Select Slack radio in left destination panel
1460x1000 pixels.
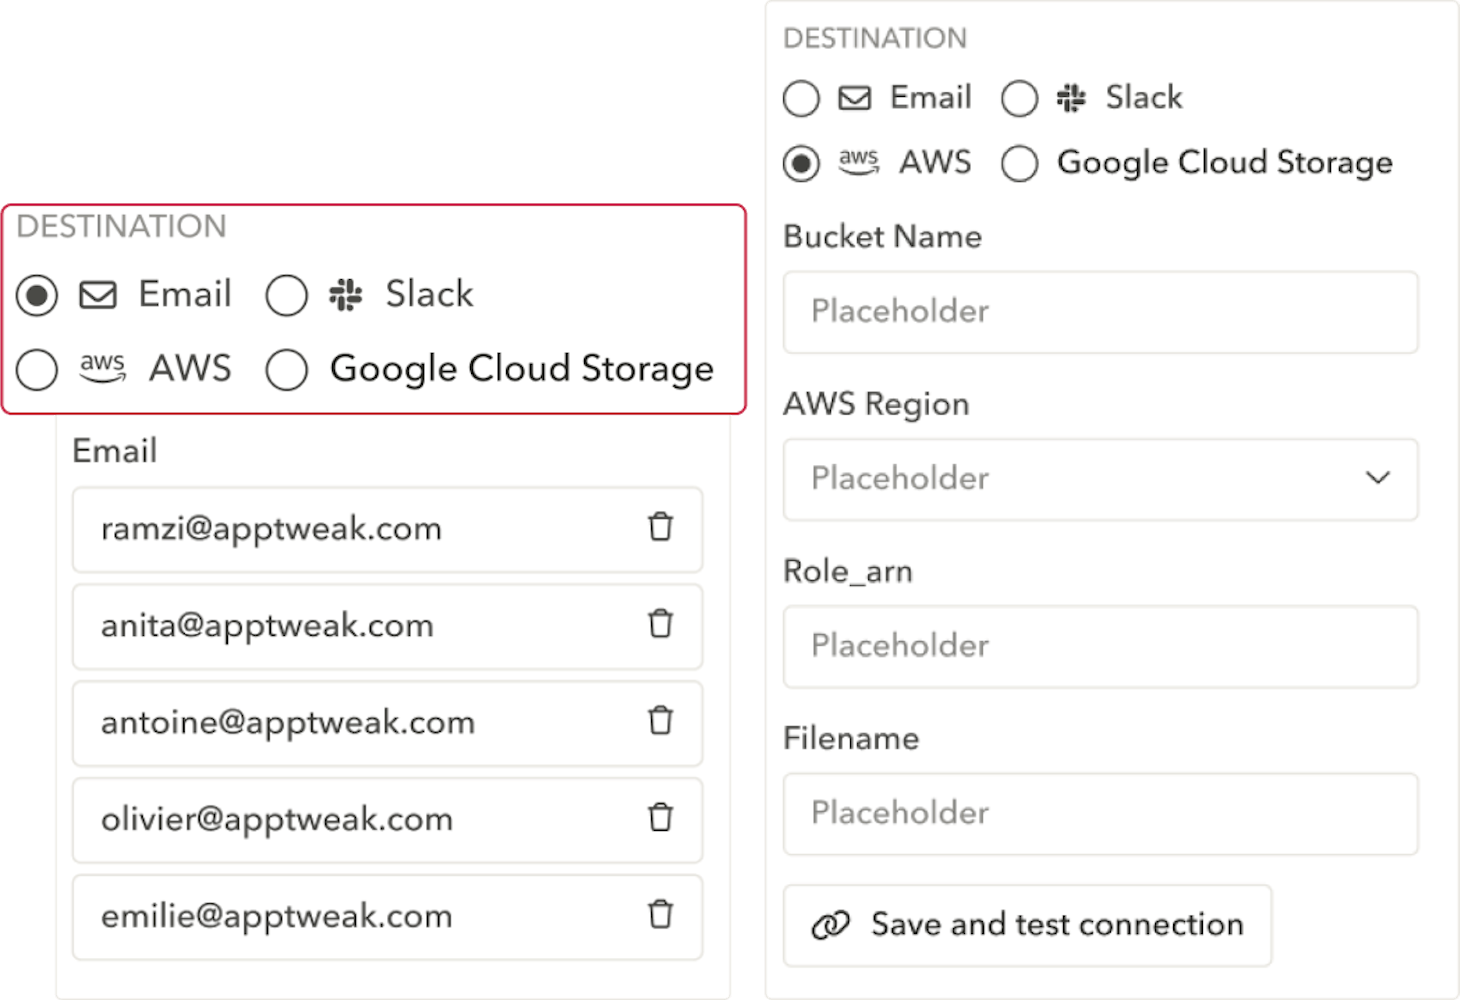coord(287,296)
